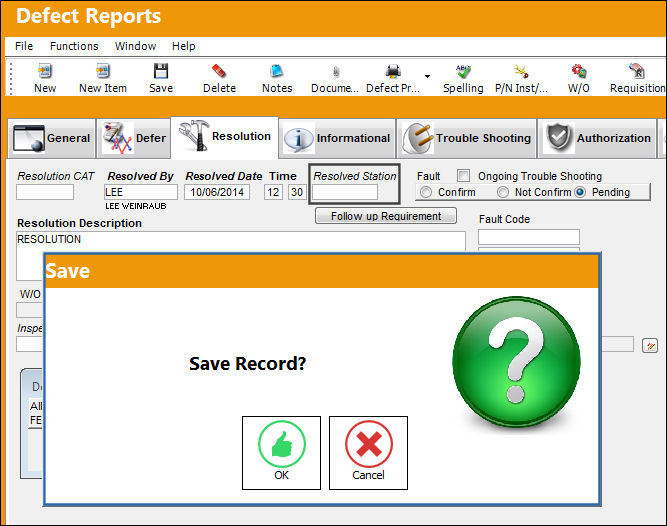This screenshot has width=667, height=526.
Task: Click the Resolved Date field
Action: click(x=217, y=192)
